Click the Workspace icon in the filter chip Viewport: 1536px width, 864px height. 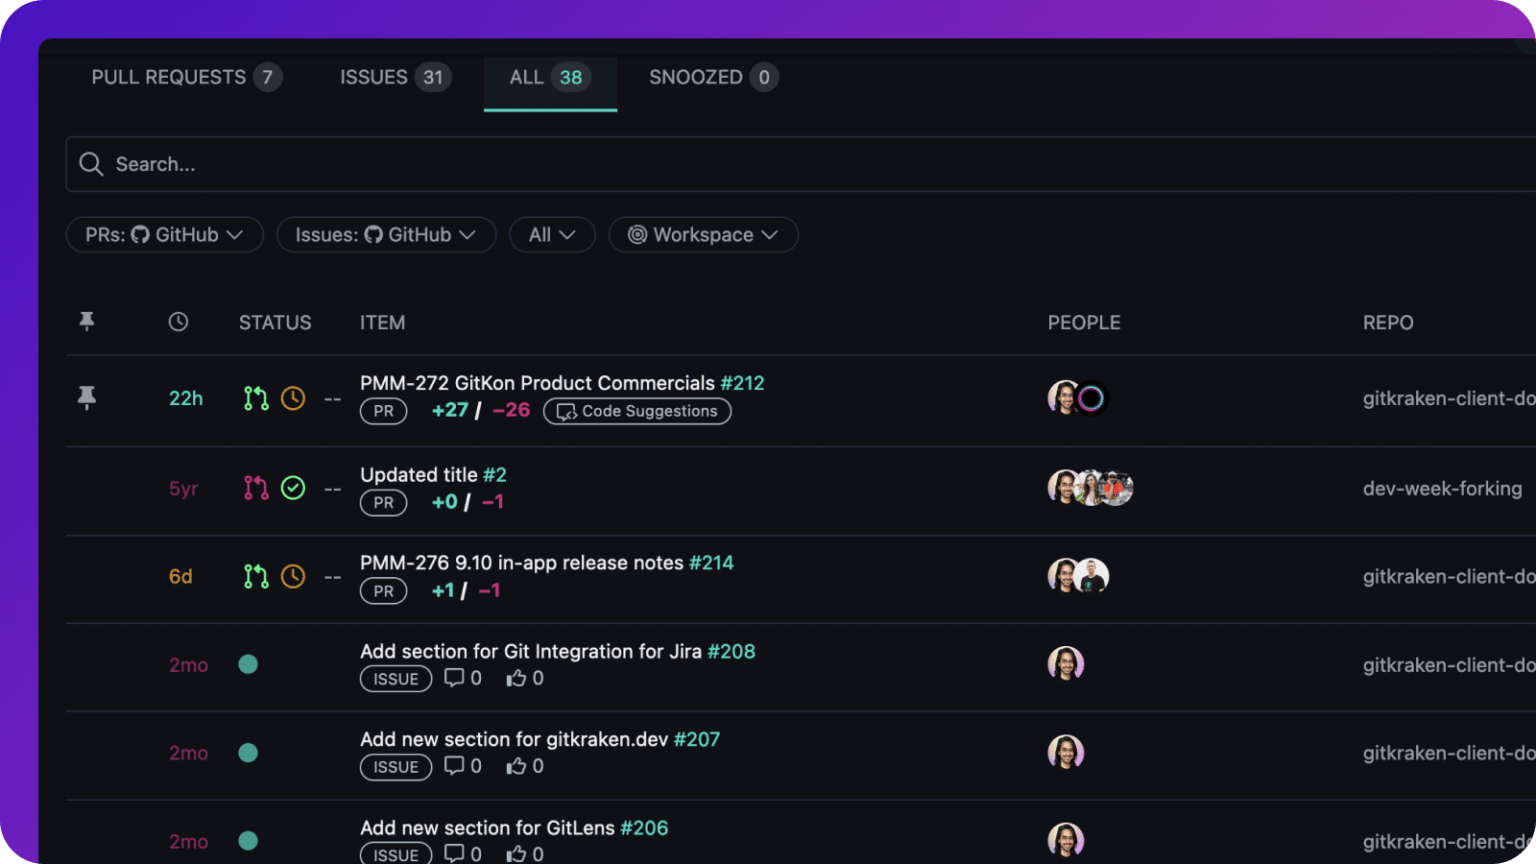click(637, 234)
